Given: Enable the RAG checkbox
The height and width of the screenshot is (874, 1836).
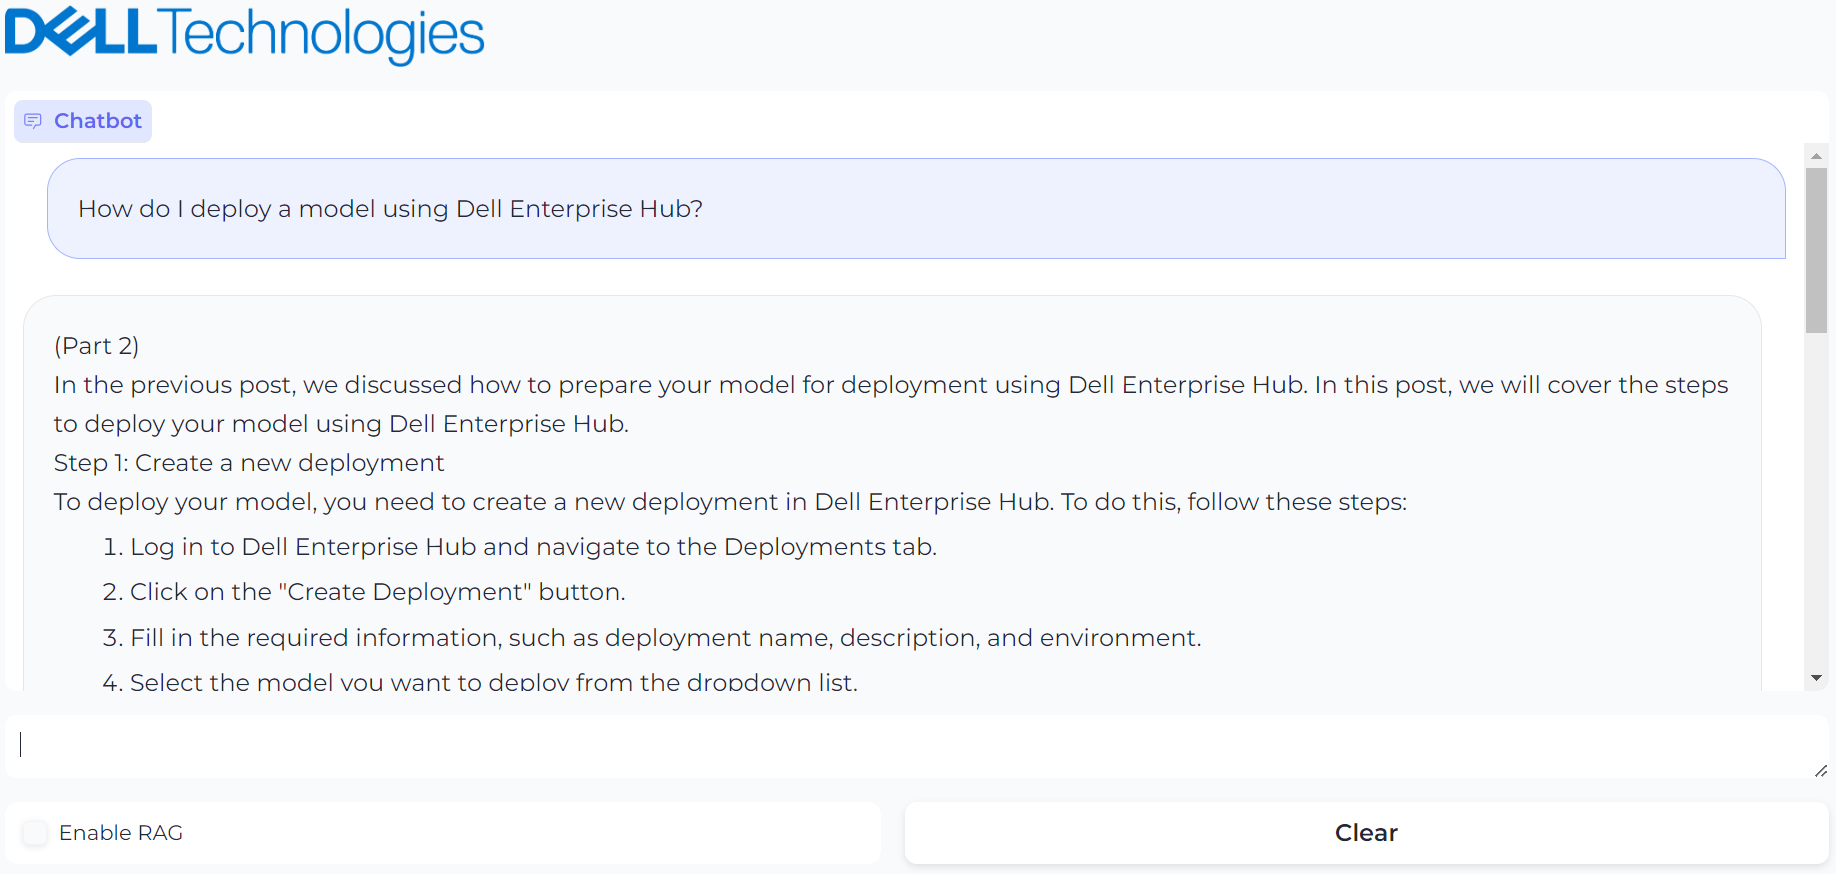Looking at the screenshot, I should (36, 833).
